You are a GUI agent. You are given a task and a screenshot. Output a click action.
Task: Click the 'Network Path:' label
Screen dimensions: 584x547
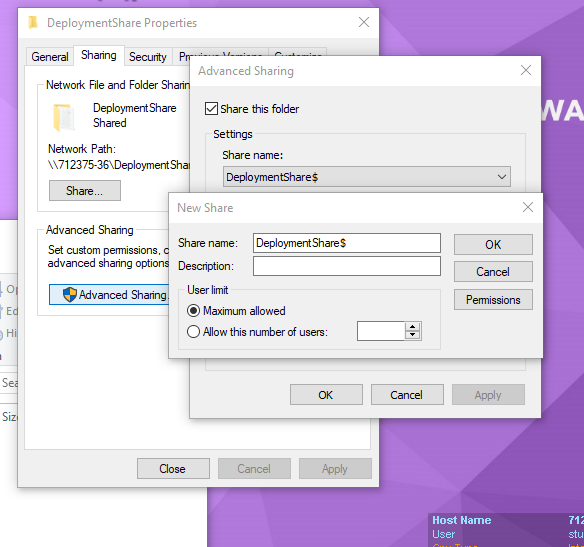82,149
